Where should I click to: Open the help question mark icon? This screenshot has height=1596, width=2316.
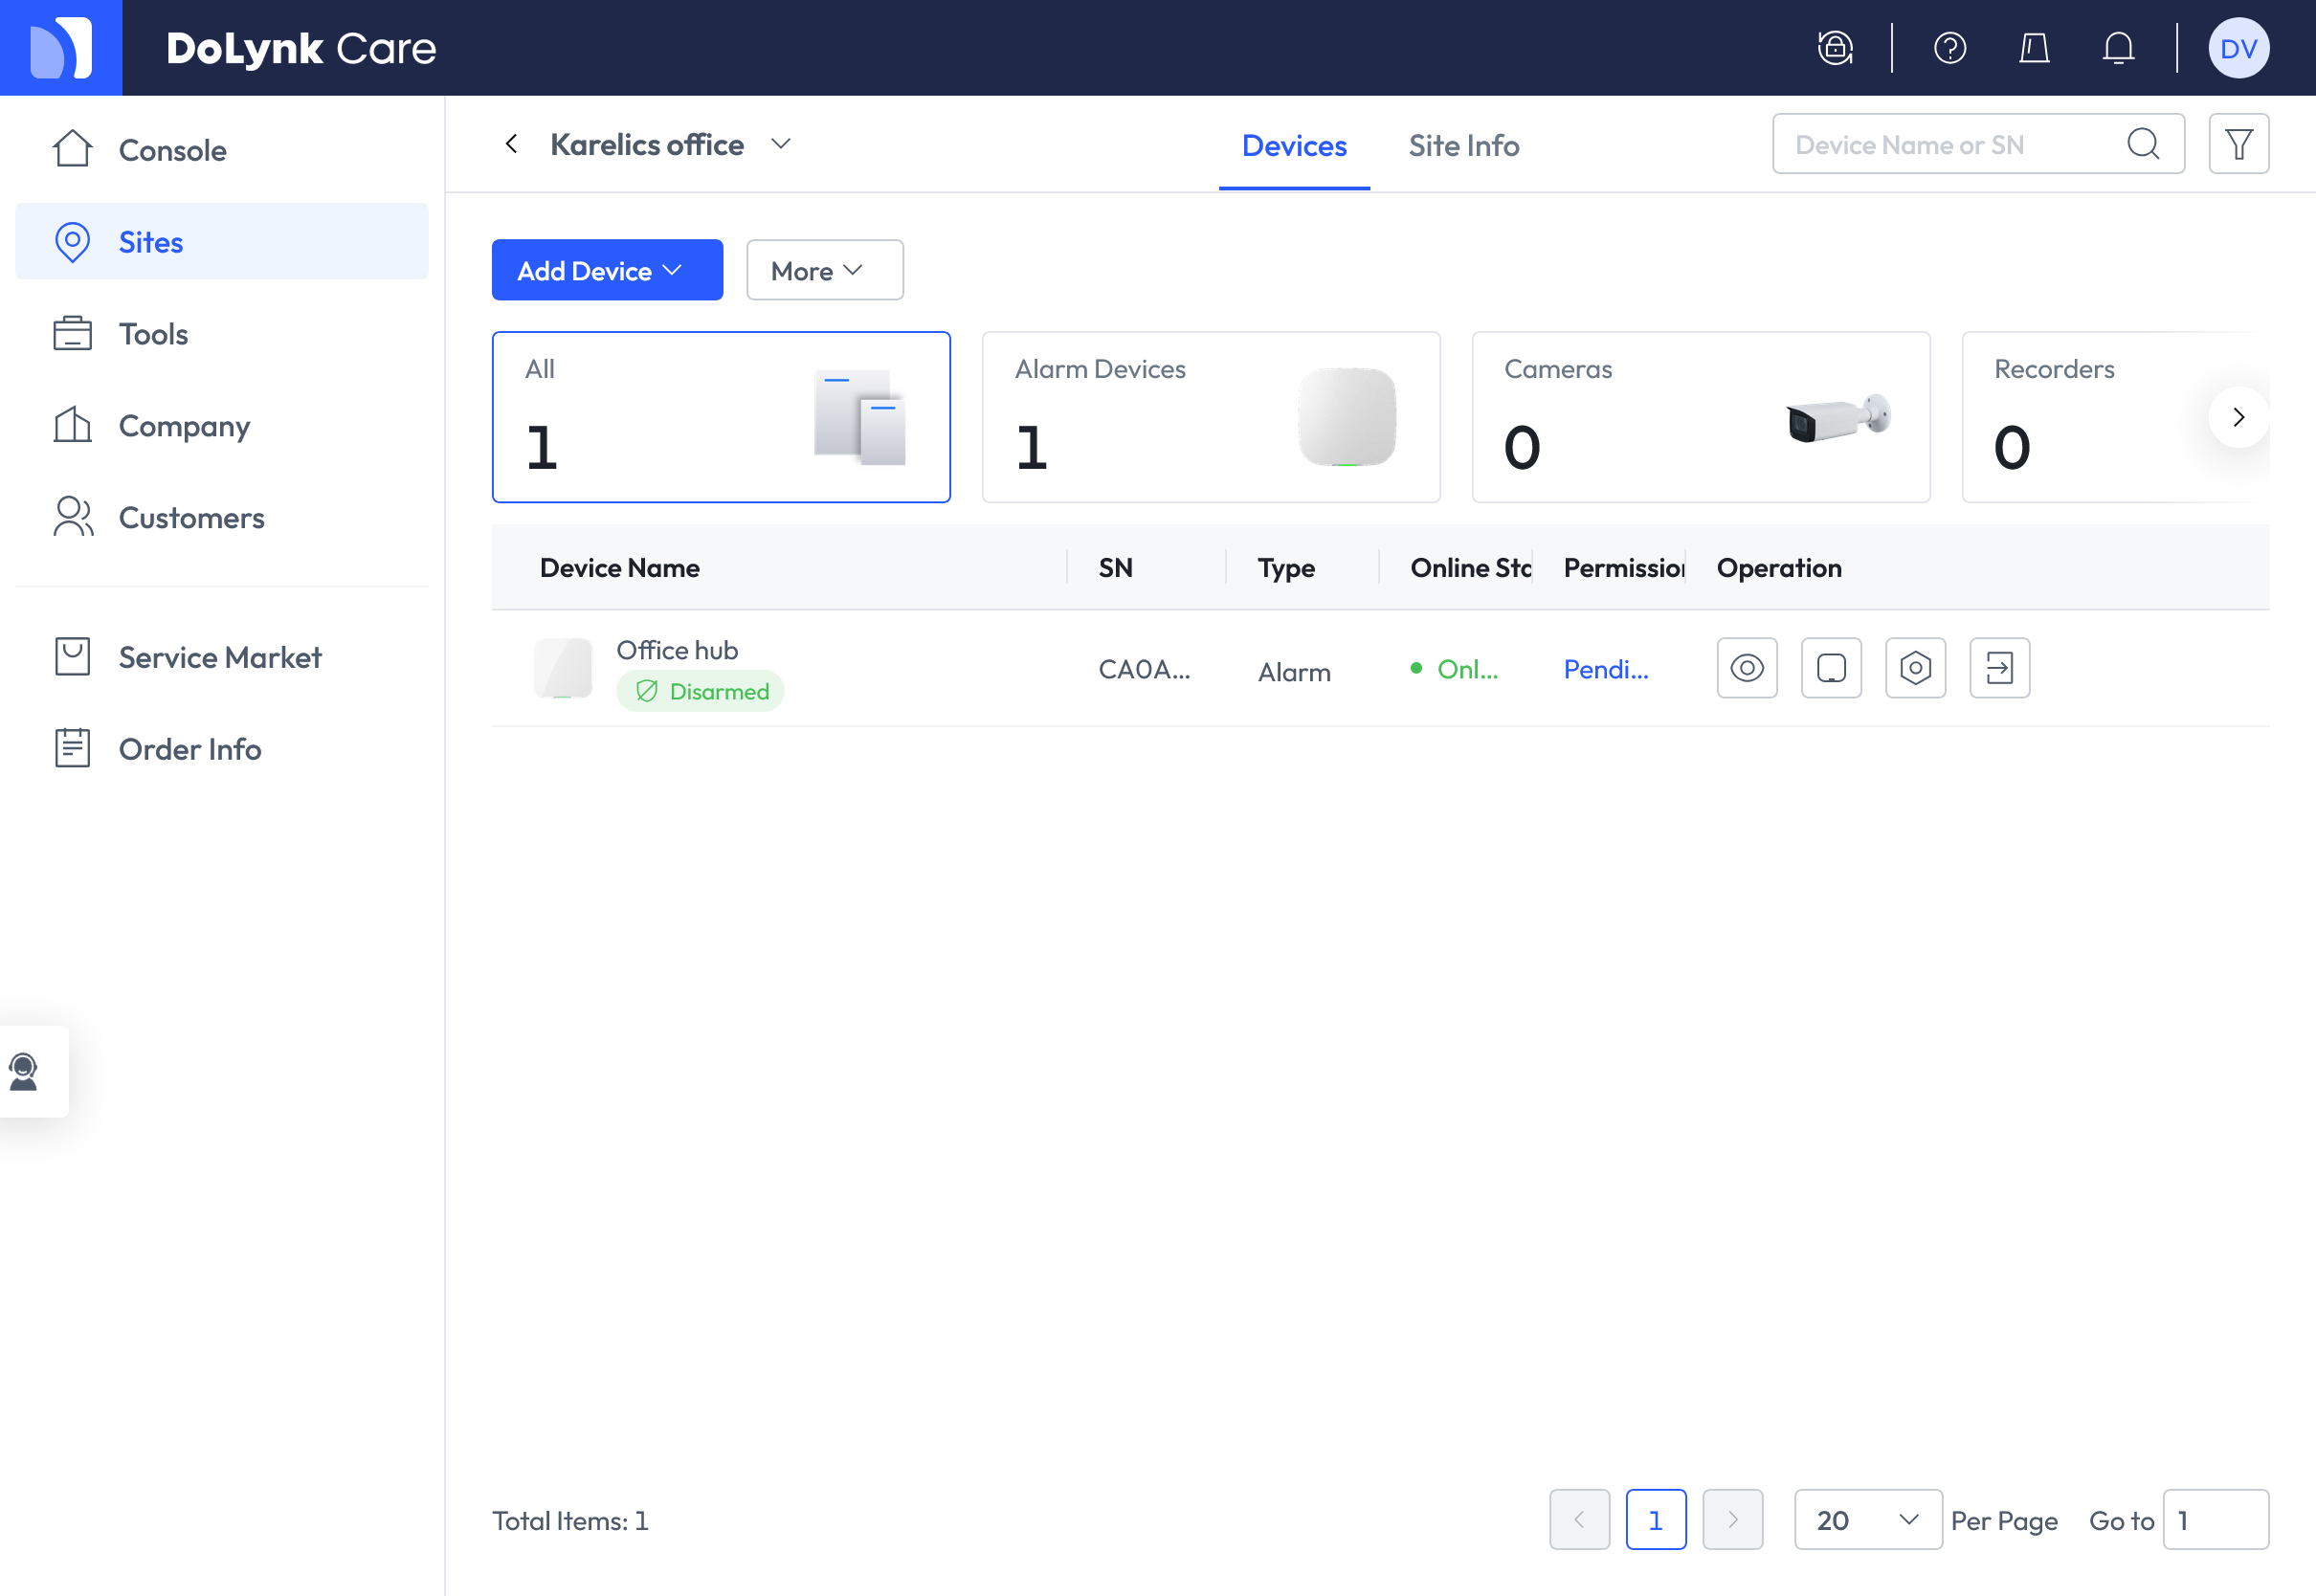point(1950,48)
